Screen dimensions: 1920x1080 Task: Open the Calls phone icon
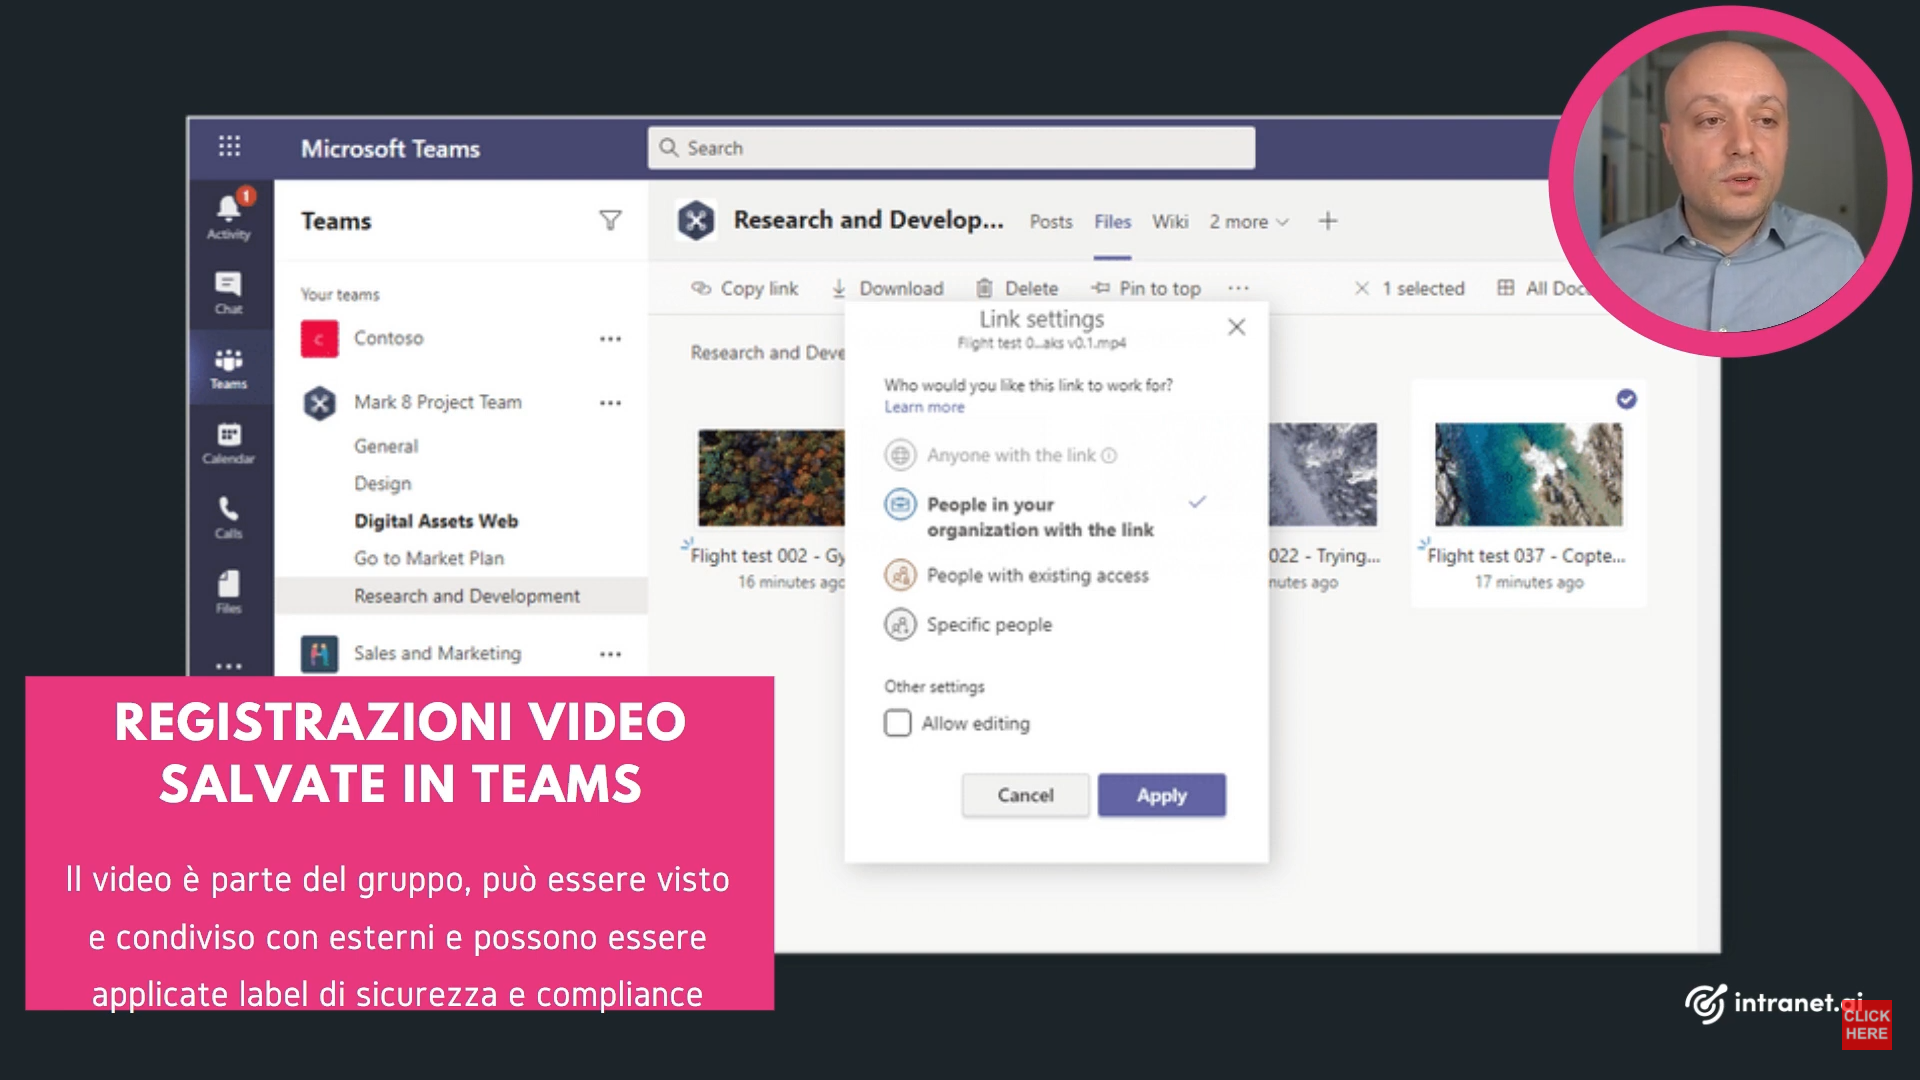(x=229, y=518)
